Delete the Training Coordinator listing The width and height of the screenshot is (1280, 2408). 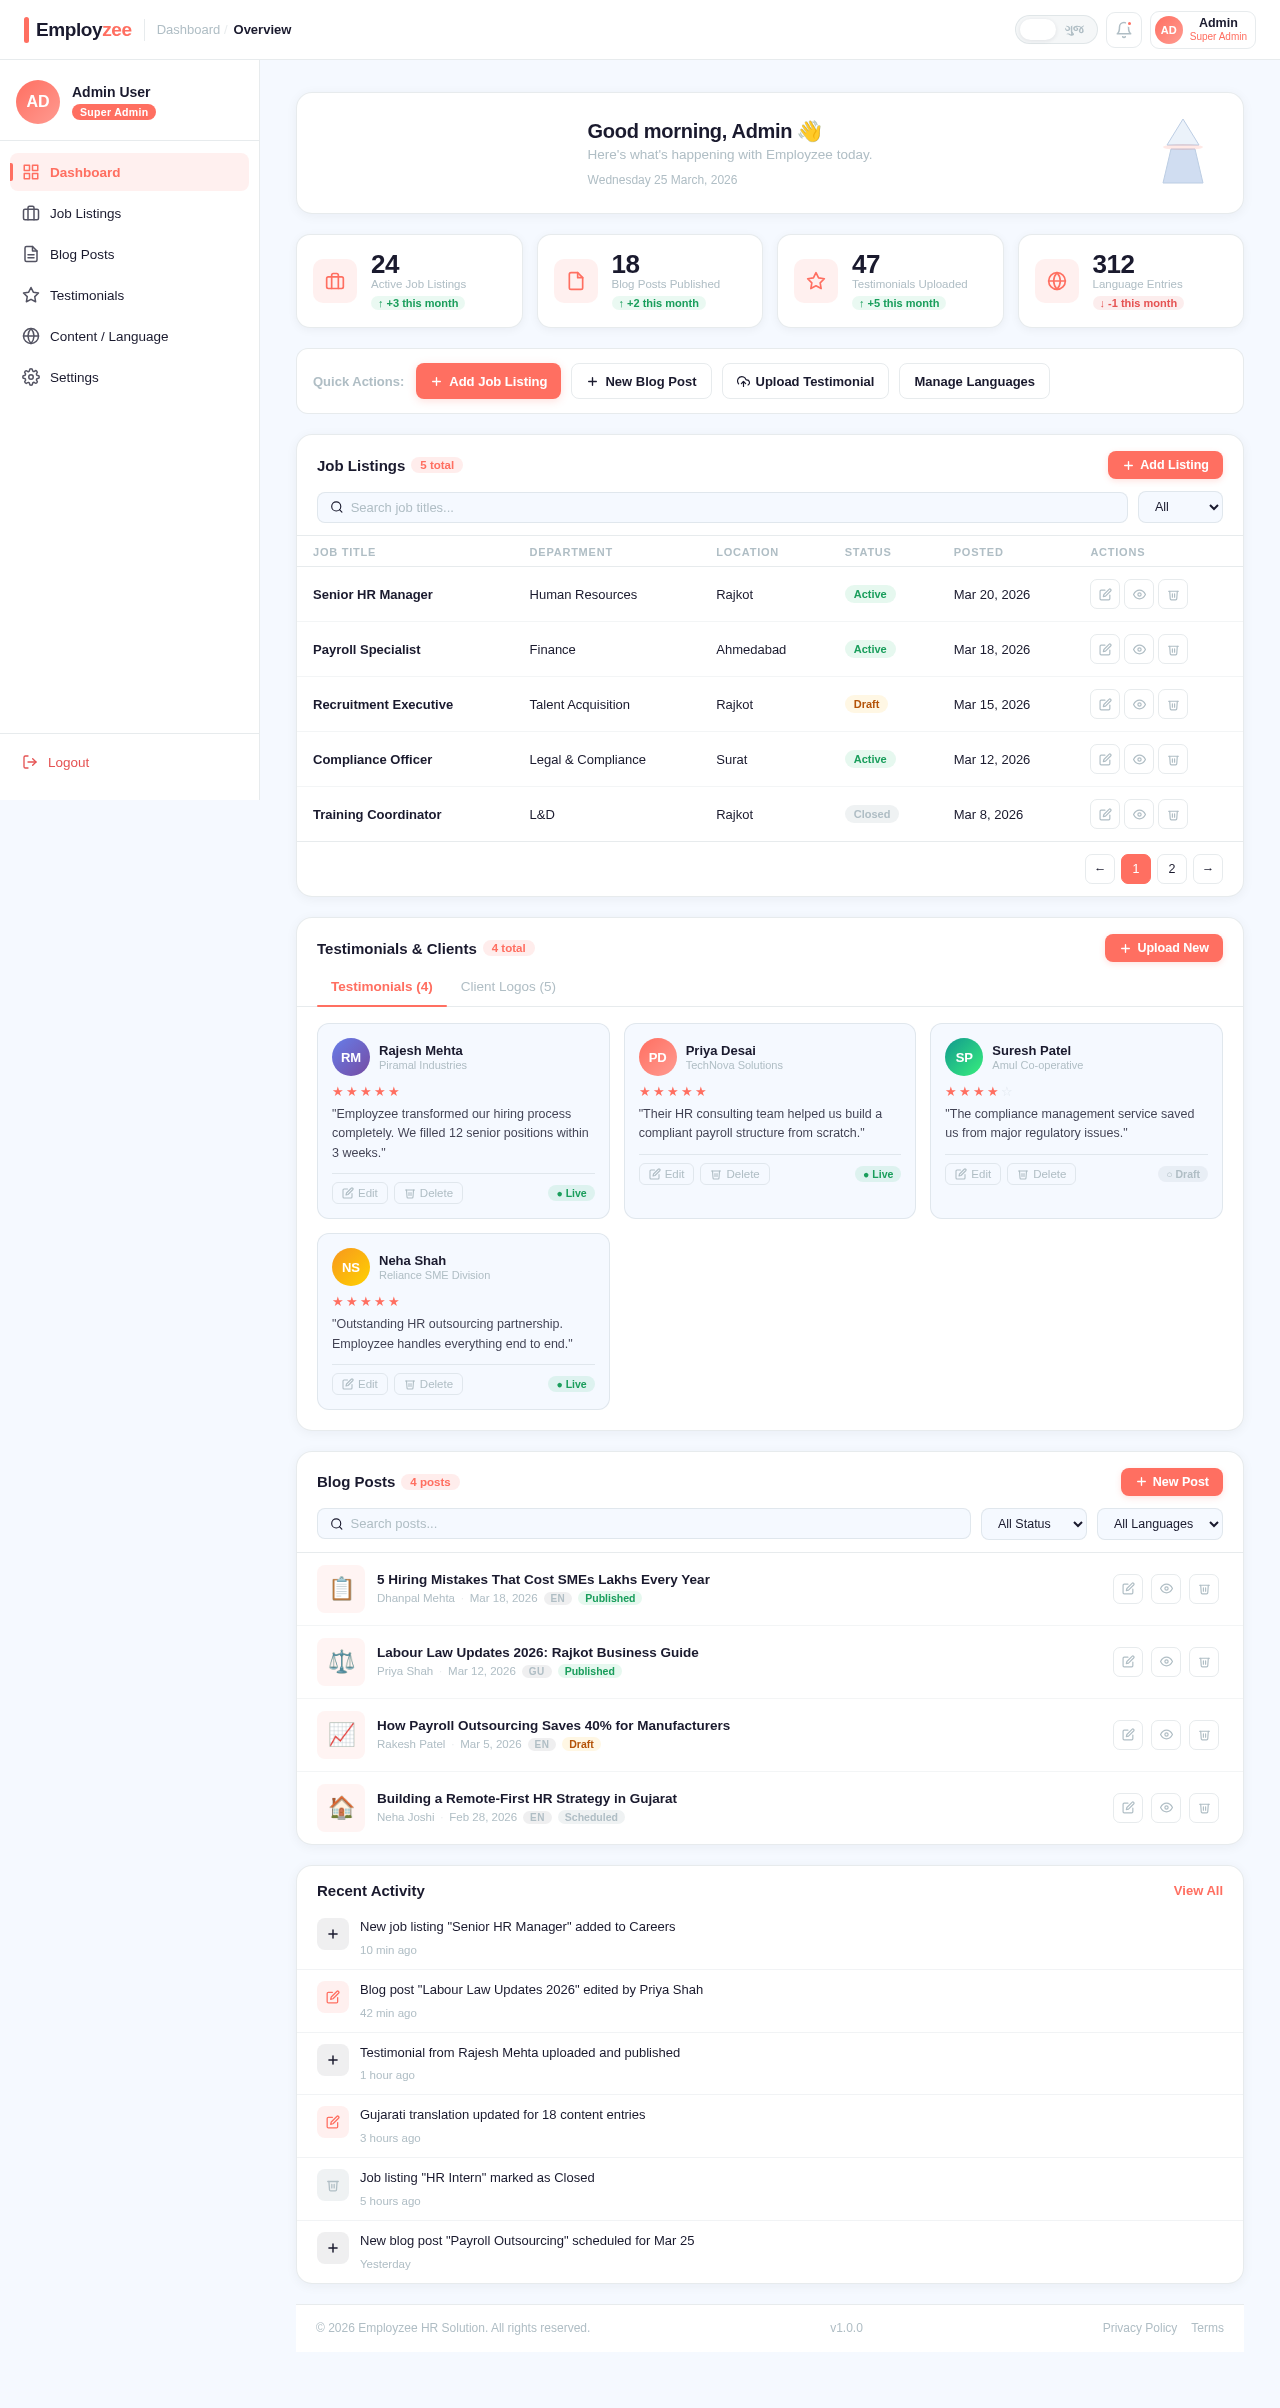[1173, 814]
